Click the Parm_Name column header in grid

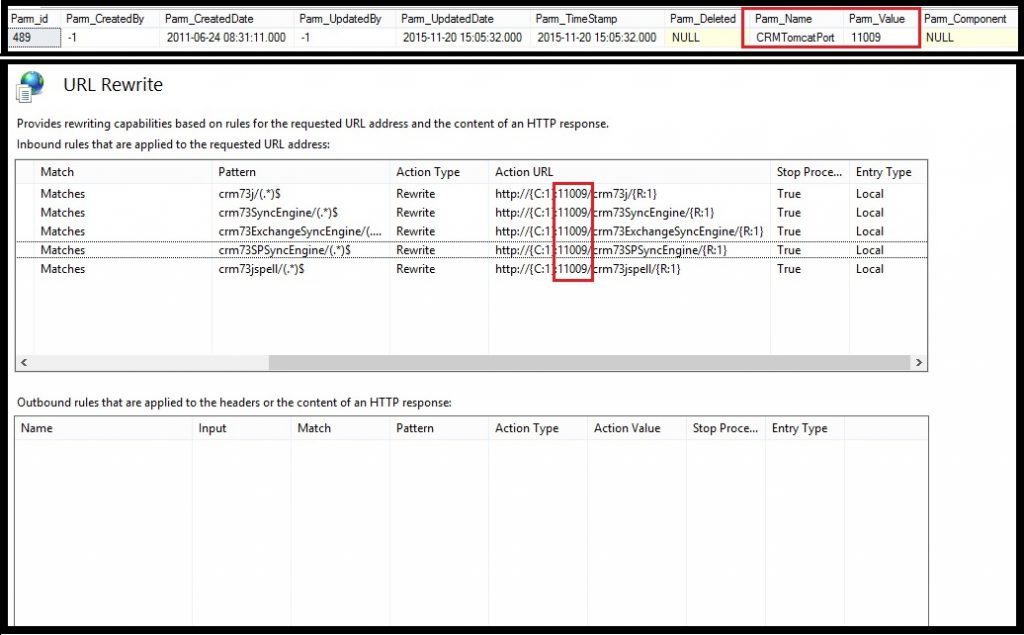(783, 18)
